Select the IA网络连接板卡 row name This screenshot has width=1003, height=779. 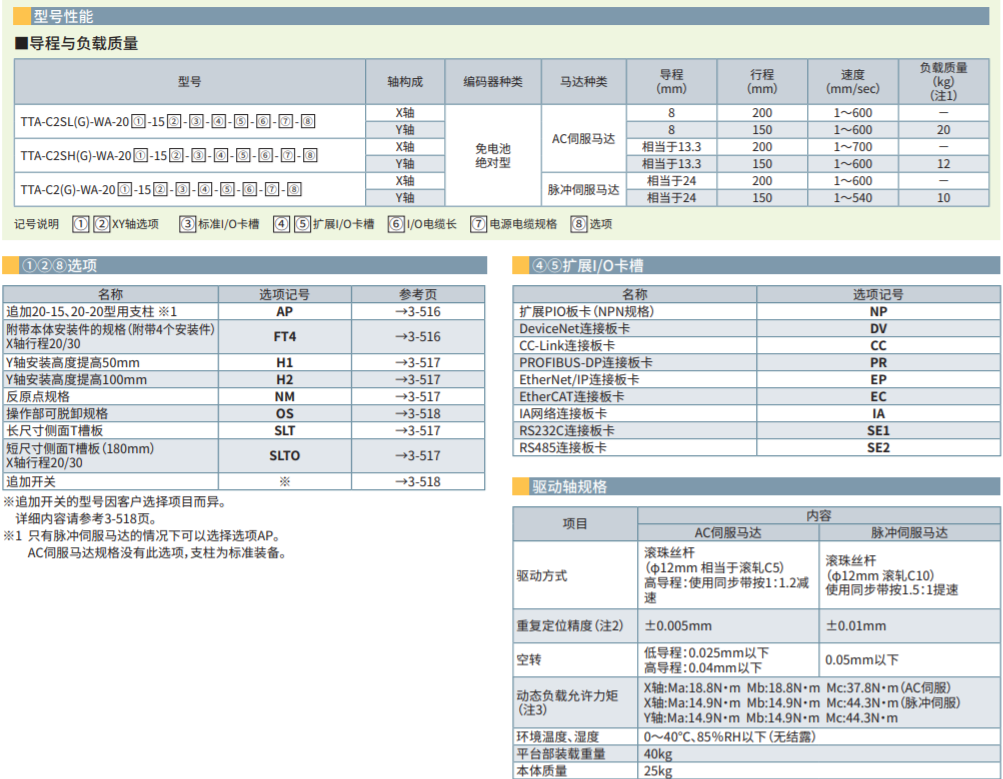pos(563,414)
